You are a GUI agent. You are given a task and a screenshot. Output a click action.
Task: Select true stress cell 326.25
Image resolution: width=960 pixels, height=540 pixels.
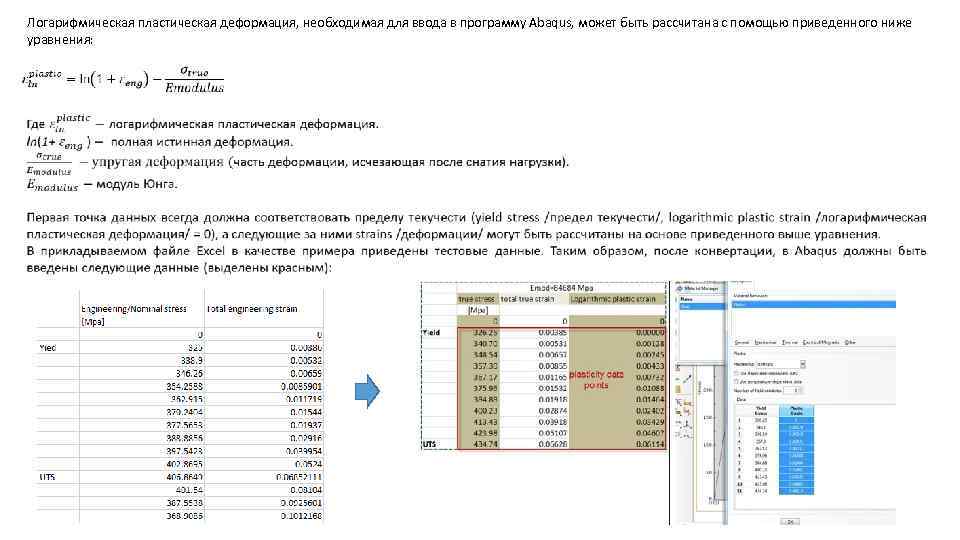click(478, 332)
